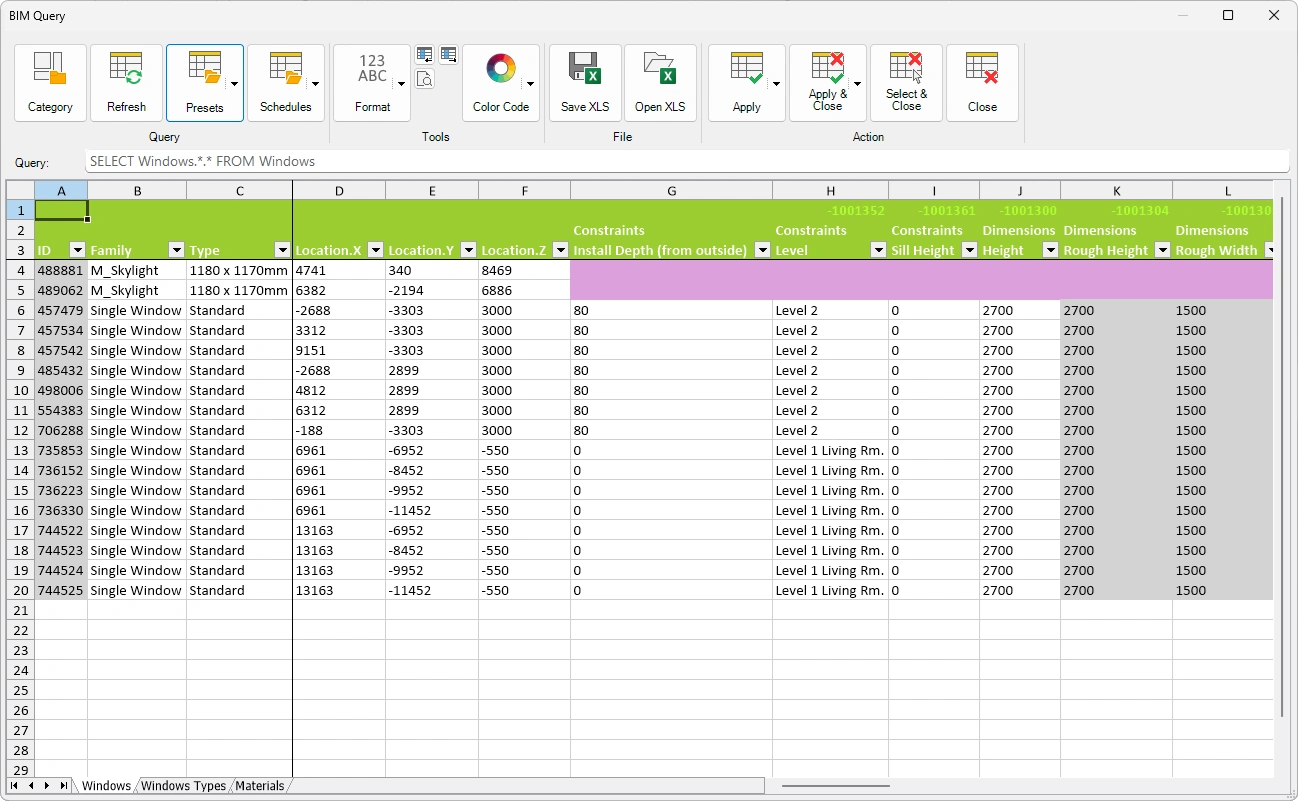
Task: Open the Constraints Level filter dropdown
Action: point(878,250)
